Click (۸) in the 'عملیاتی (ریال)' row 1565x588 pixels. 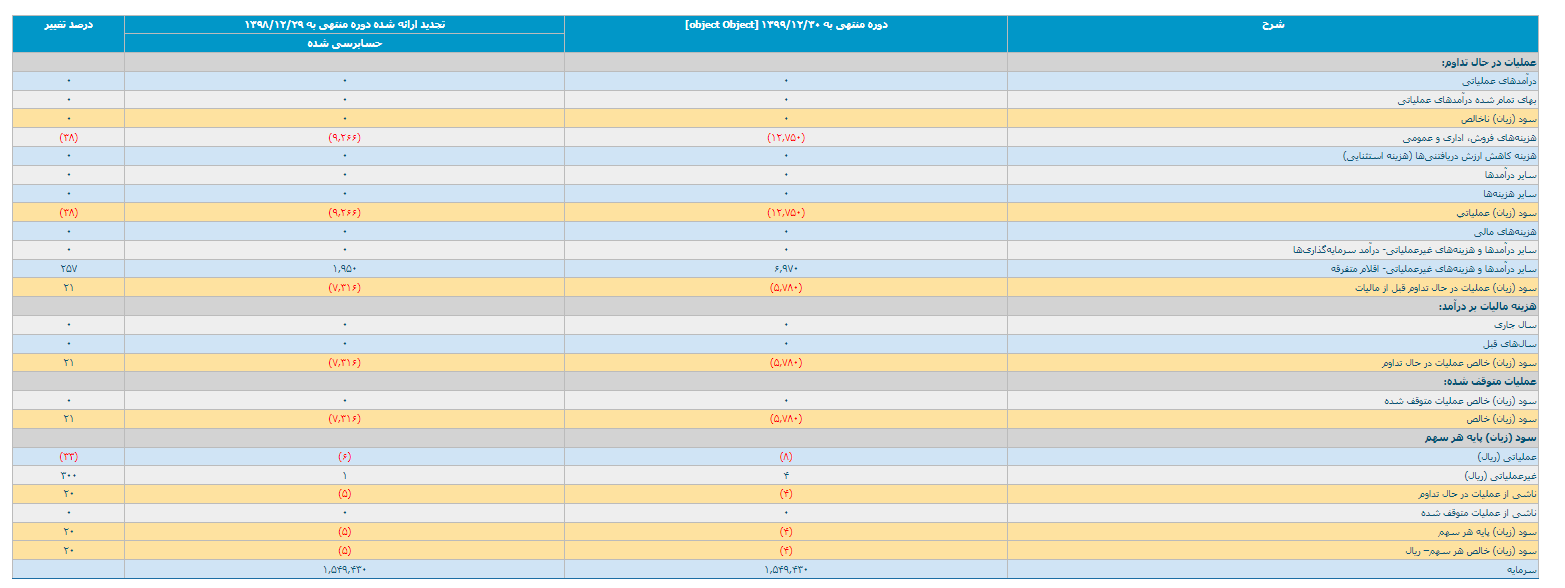[786, 456]
